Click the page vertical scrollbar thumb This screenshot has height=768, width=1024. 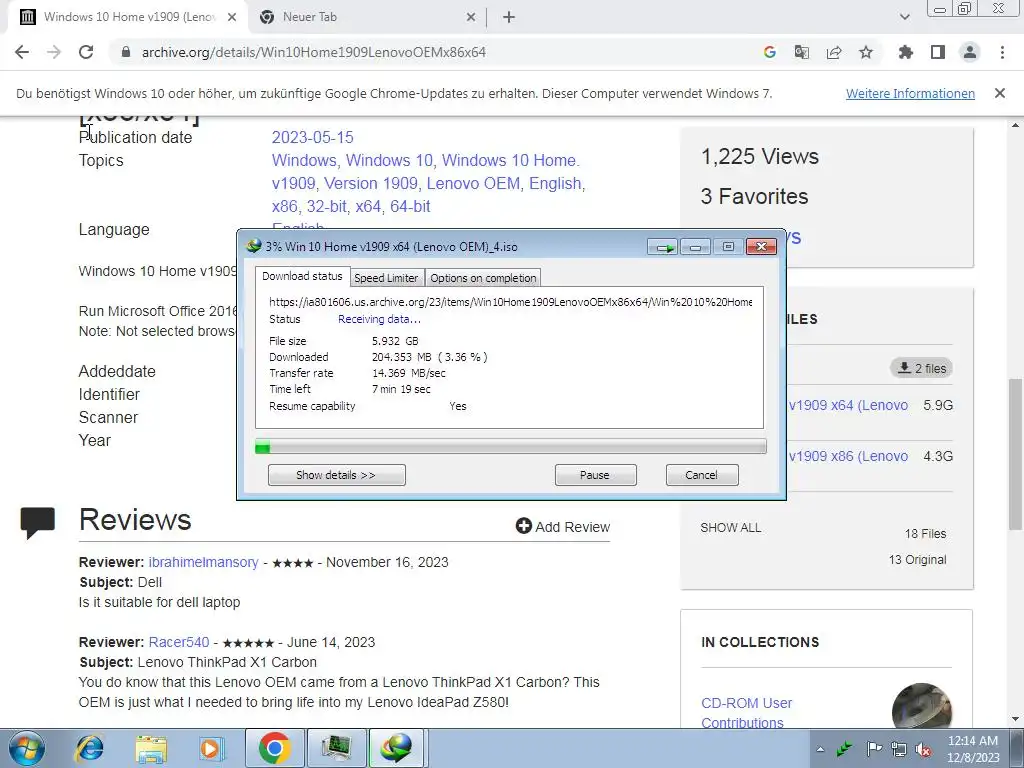1016,454
